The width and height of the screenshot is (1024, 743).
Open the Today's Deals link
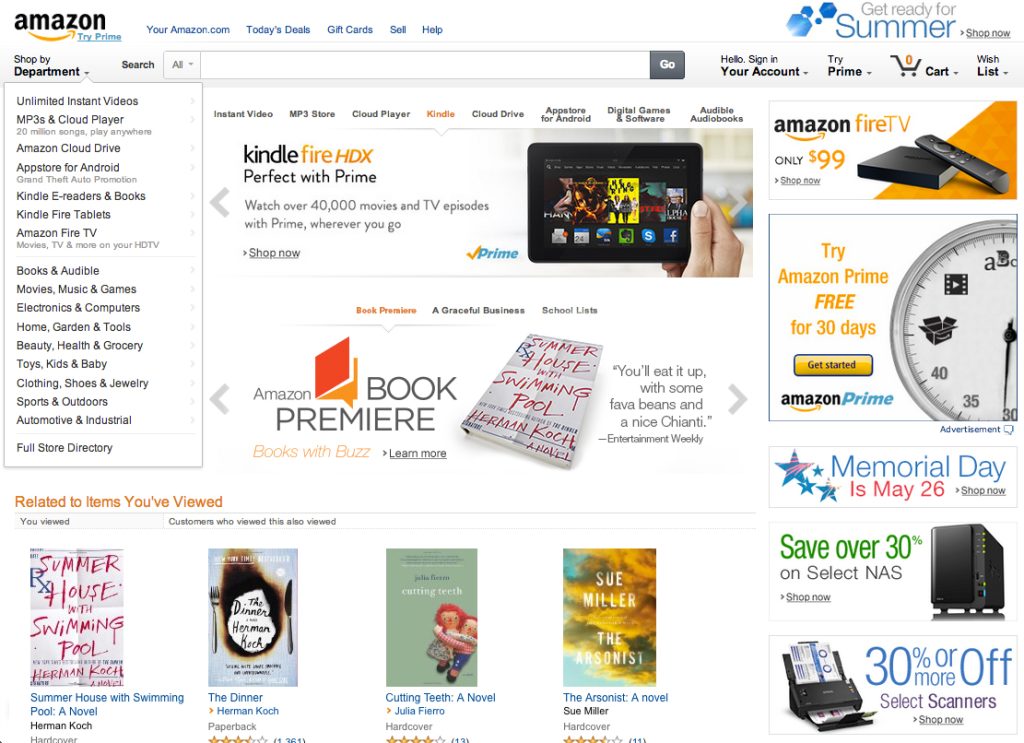278,30
